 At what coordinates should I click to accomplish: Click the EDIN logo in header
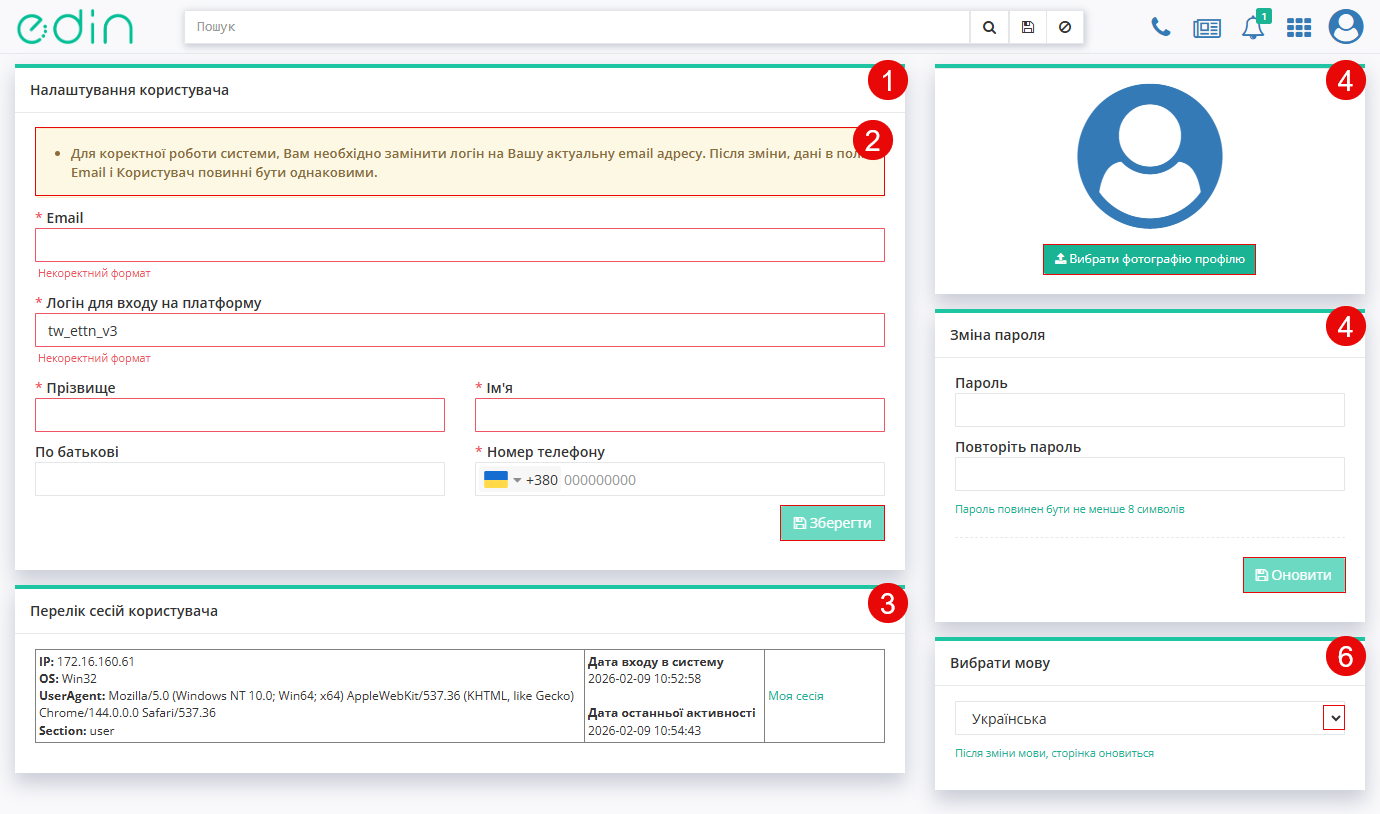click(x=74, y=27)
